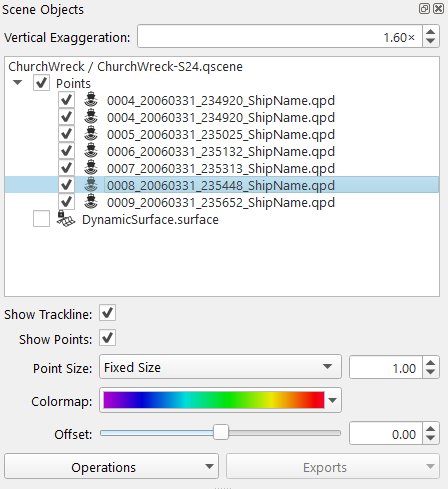Enable the DynamicSurface.surface visibility checkbox
The width and height of the screenshot is (448, 489).
point(41,219)
